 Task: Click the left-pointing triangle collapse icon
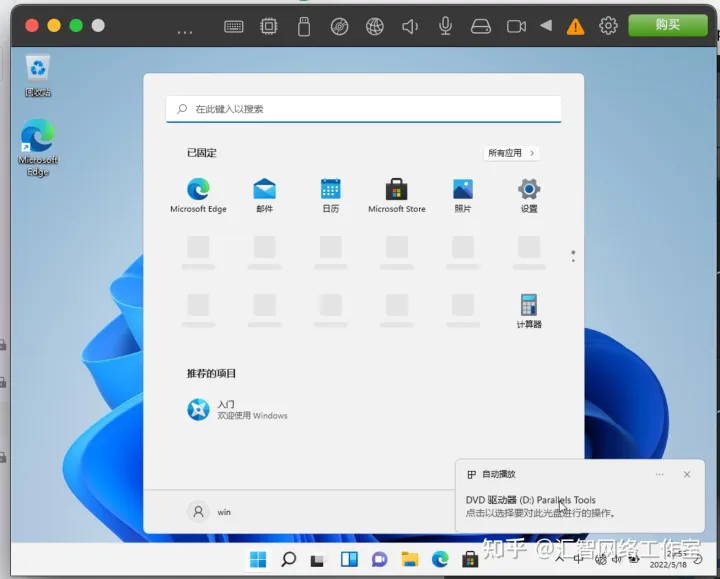(x=546, y=25)
